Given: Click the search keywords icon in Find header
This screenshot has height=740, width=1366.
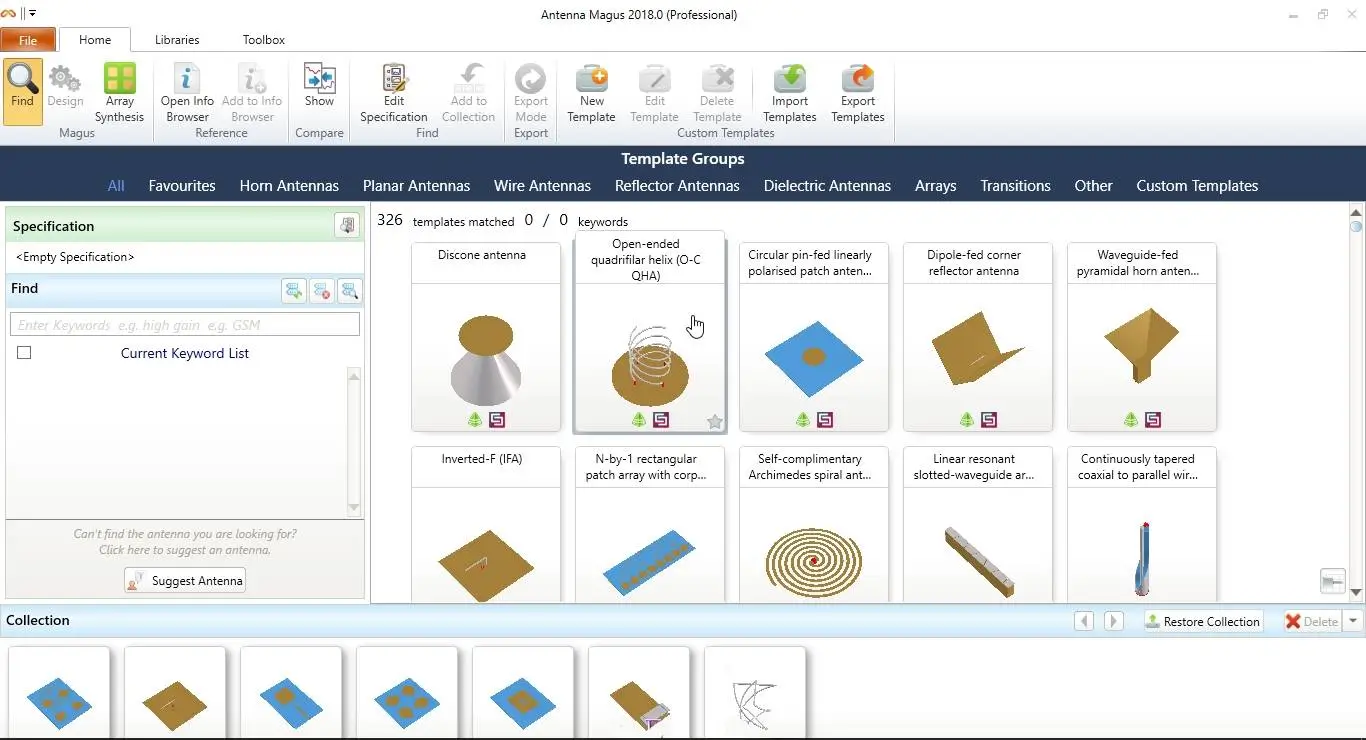Looking at the screenshot, I should 349,290.
